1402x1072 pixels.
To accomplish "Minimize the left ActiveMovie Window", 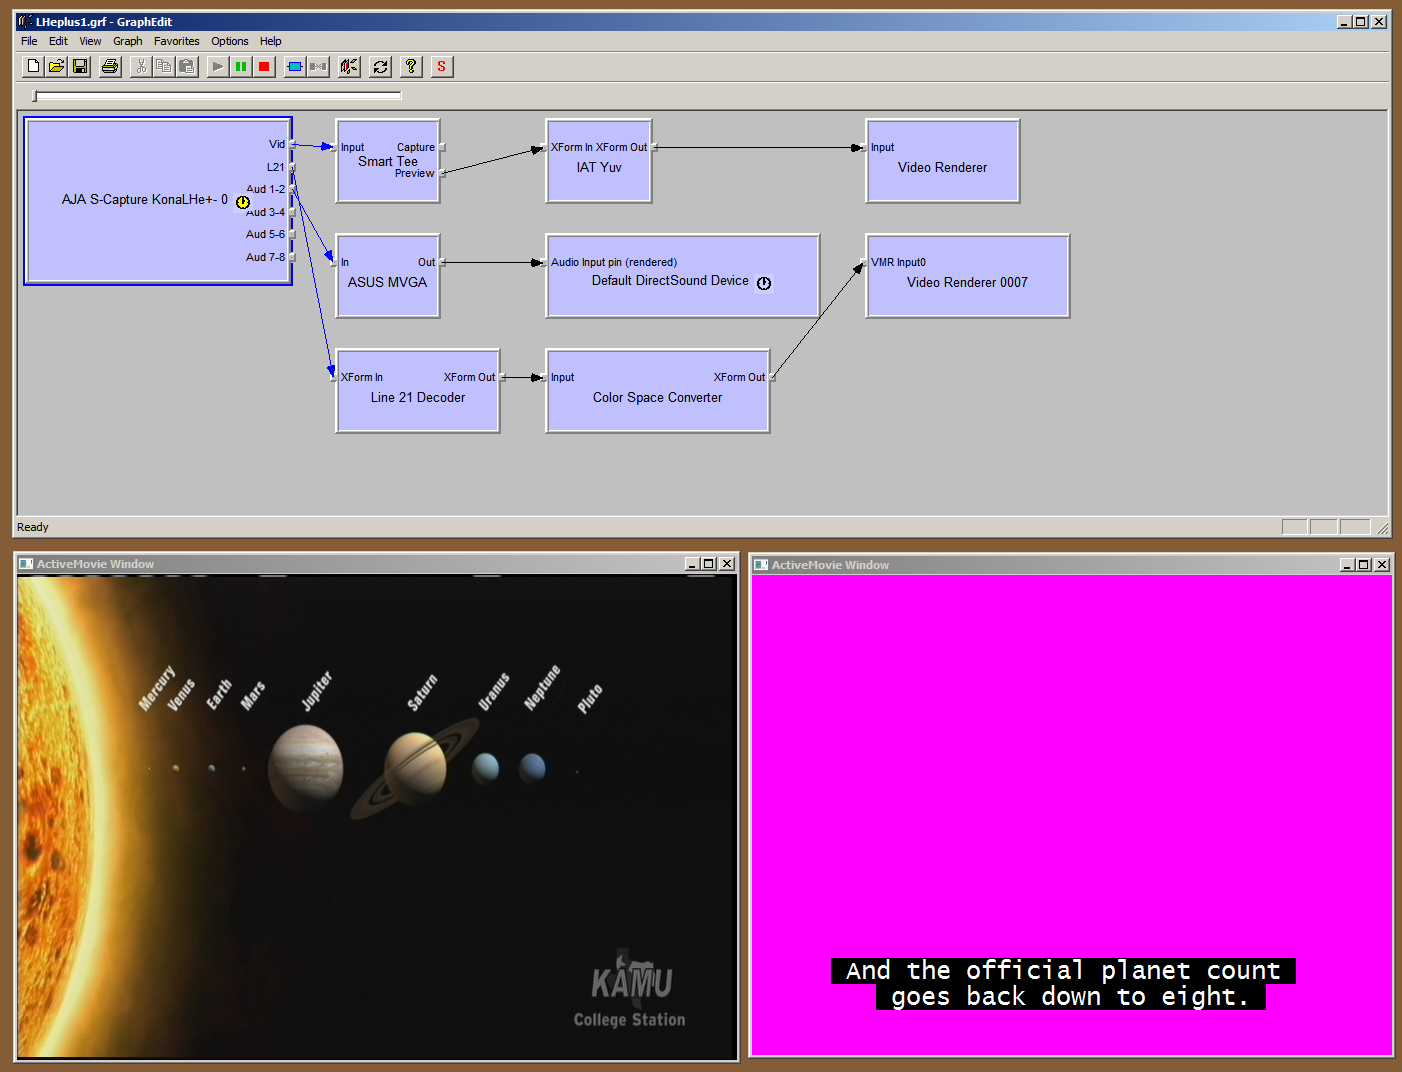I will pos(693,564).
